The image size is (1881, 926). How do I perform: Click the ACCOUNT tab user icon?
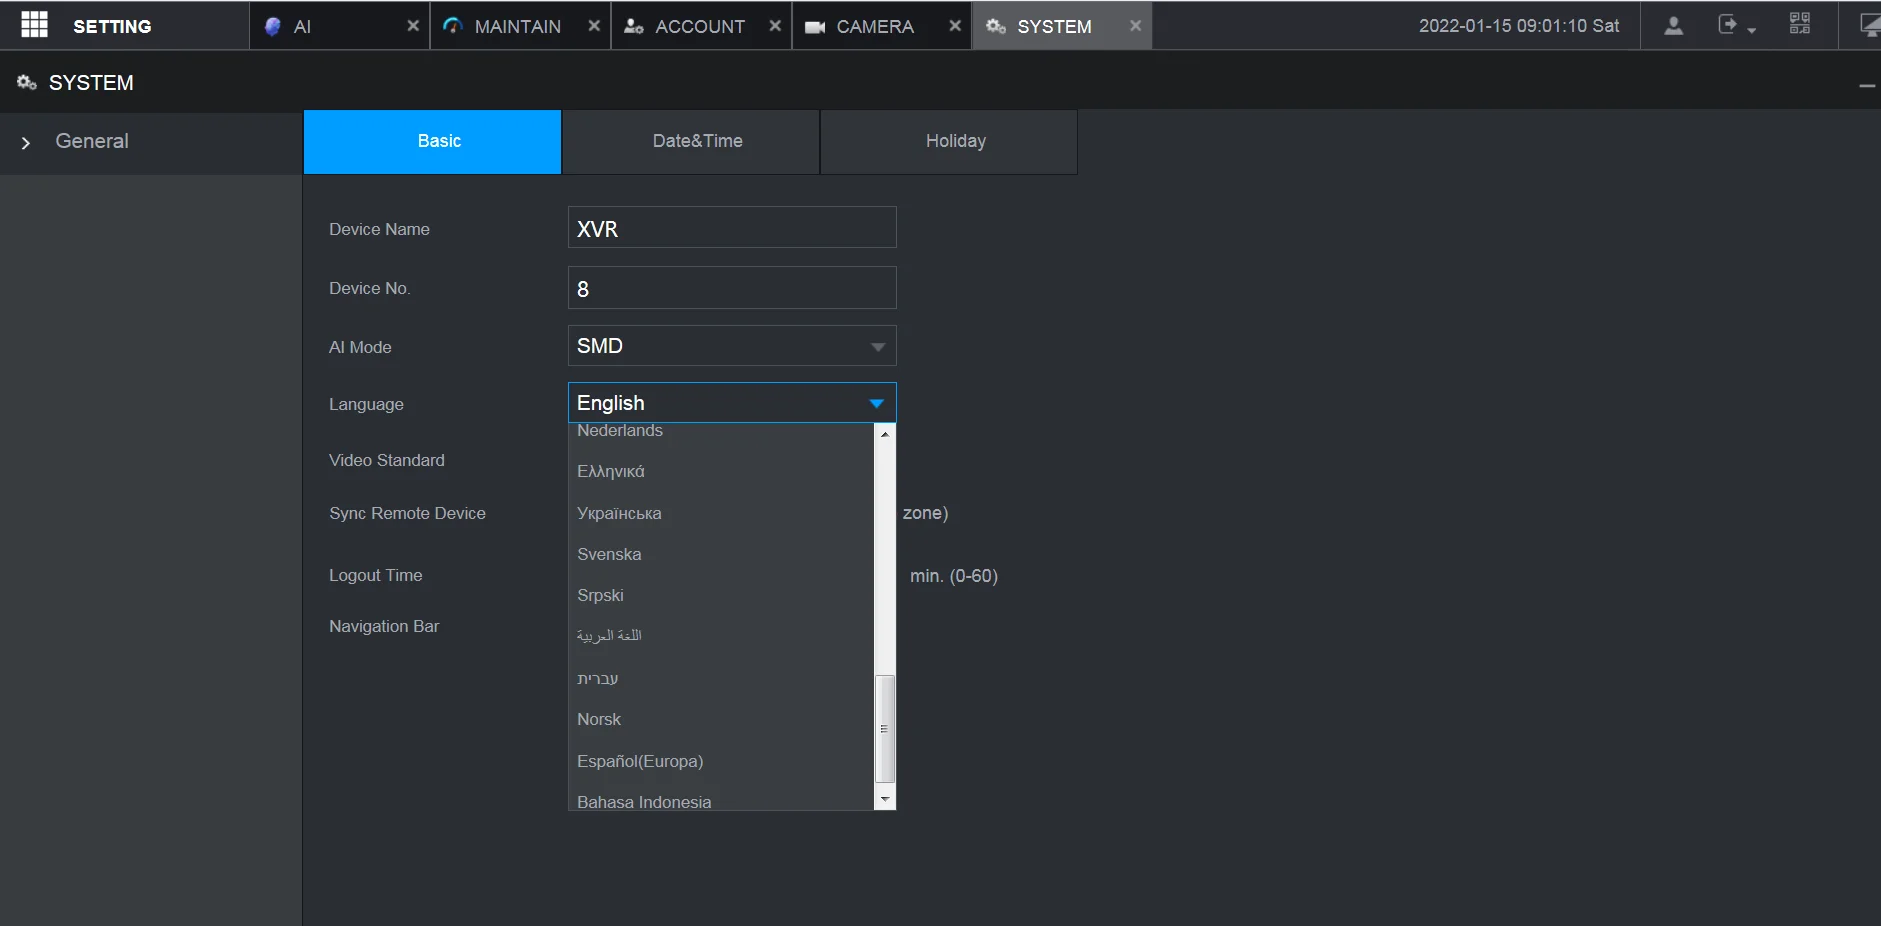pyautogui.click(x=634, y=26)
